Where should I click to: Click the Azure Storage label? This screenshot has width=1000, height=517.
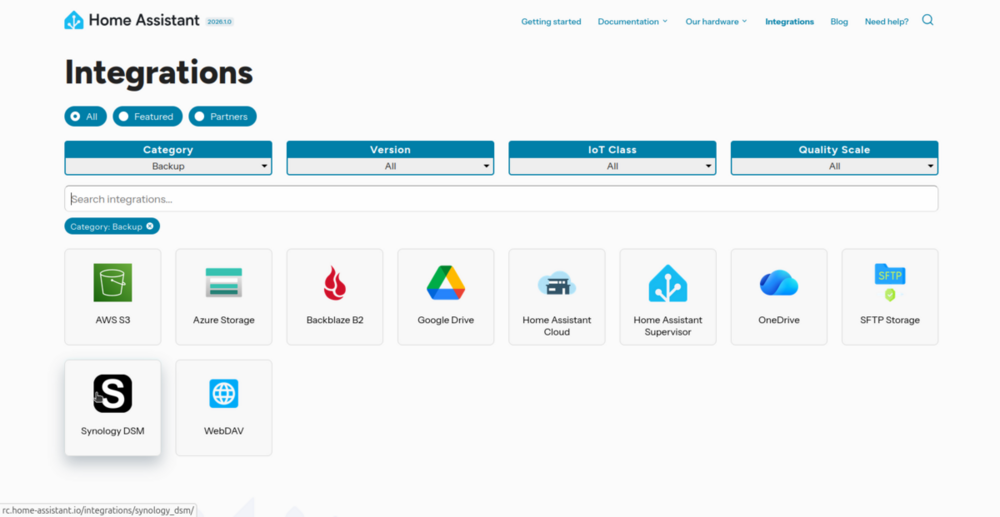point(224,320)
